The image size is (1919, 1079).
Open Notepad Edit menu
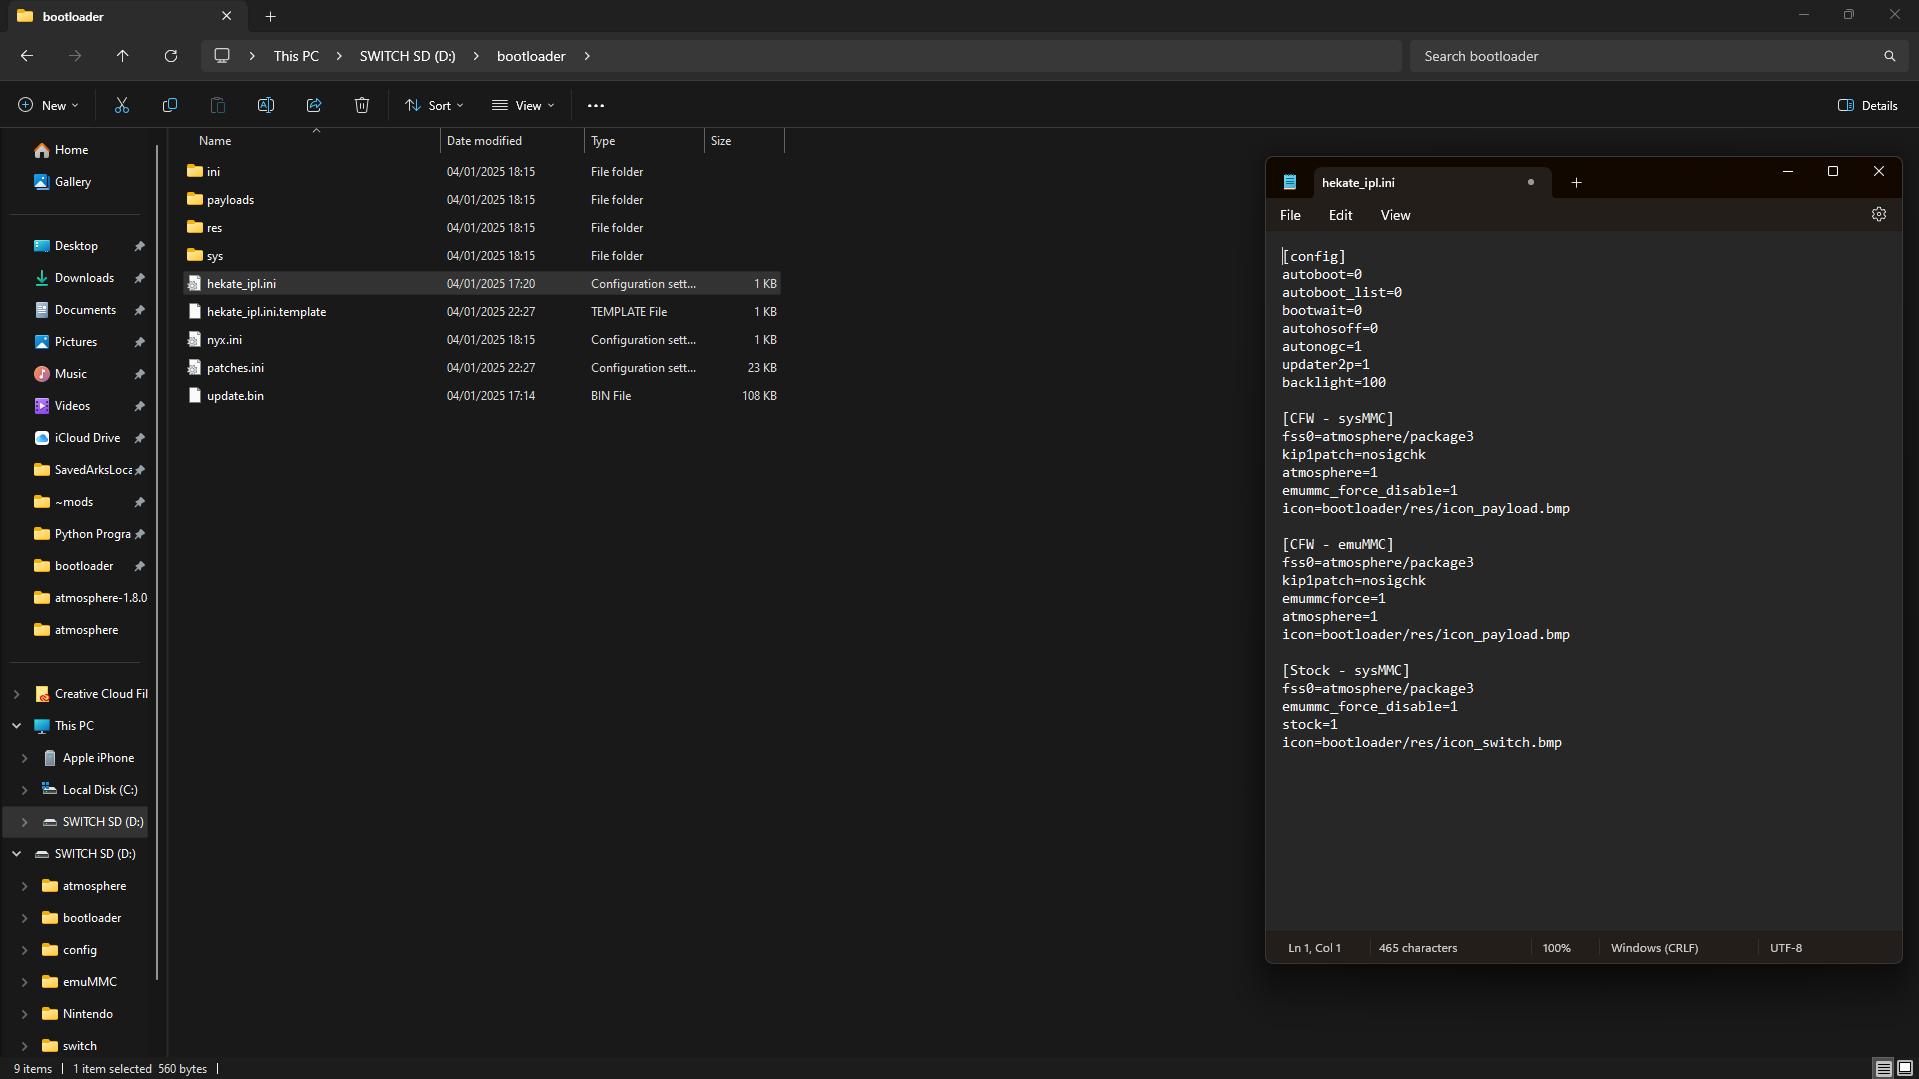tap(1340, 215)
